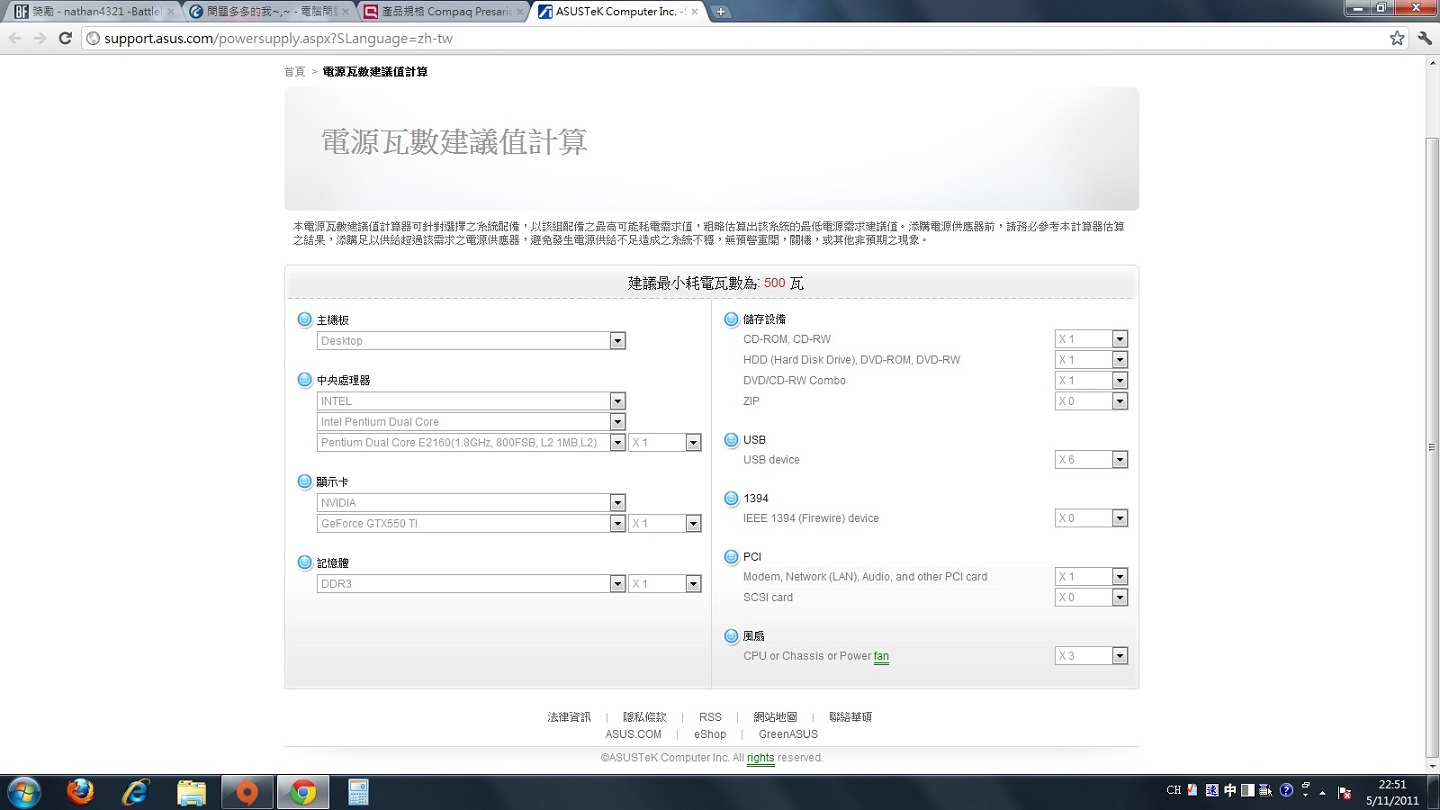
Task: Open the Calculator taskbar icon
Action: (x=358, y=792)
